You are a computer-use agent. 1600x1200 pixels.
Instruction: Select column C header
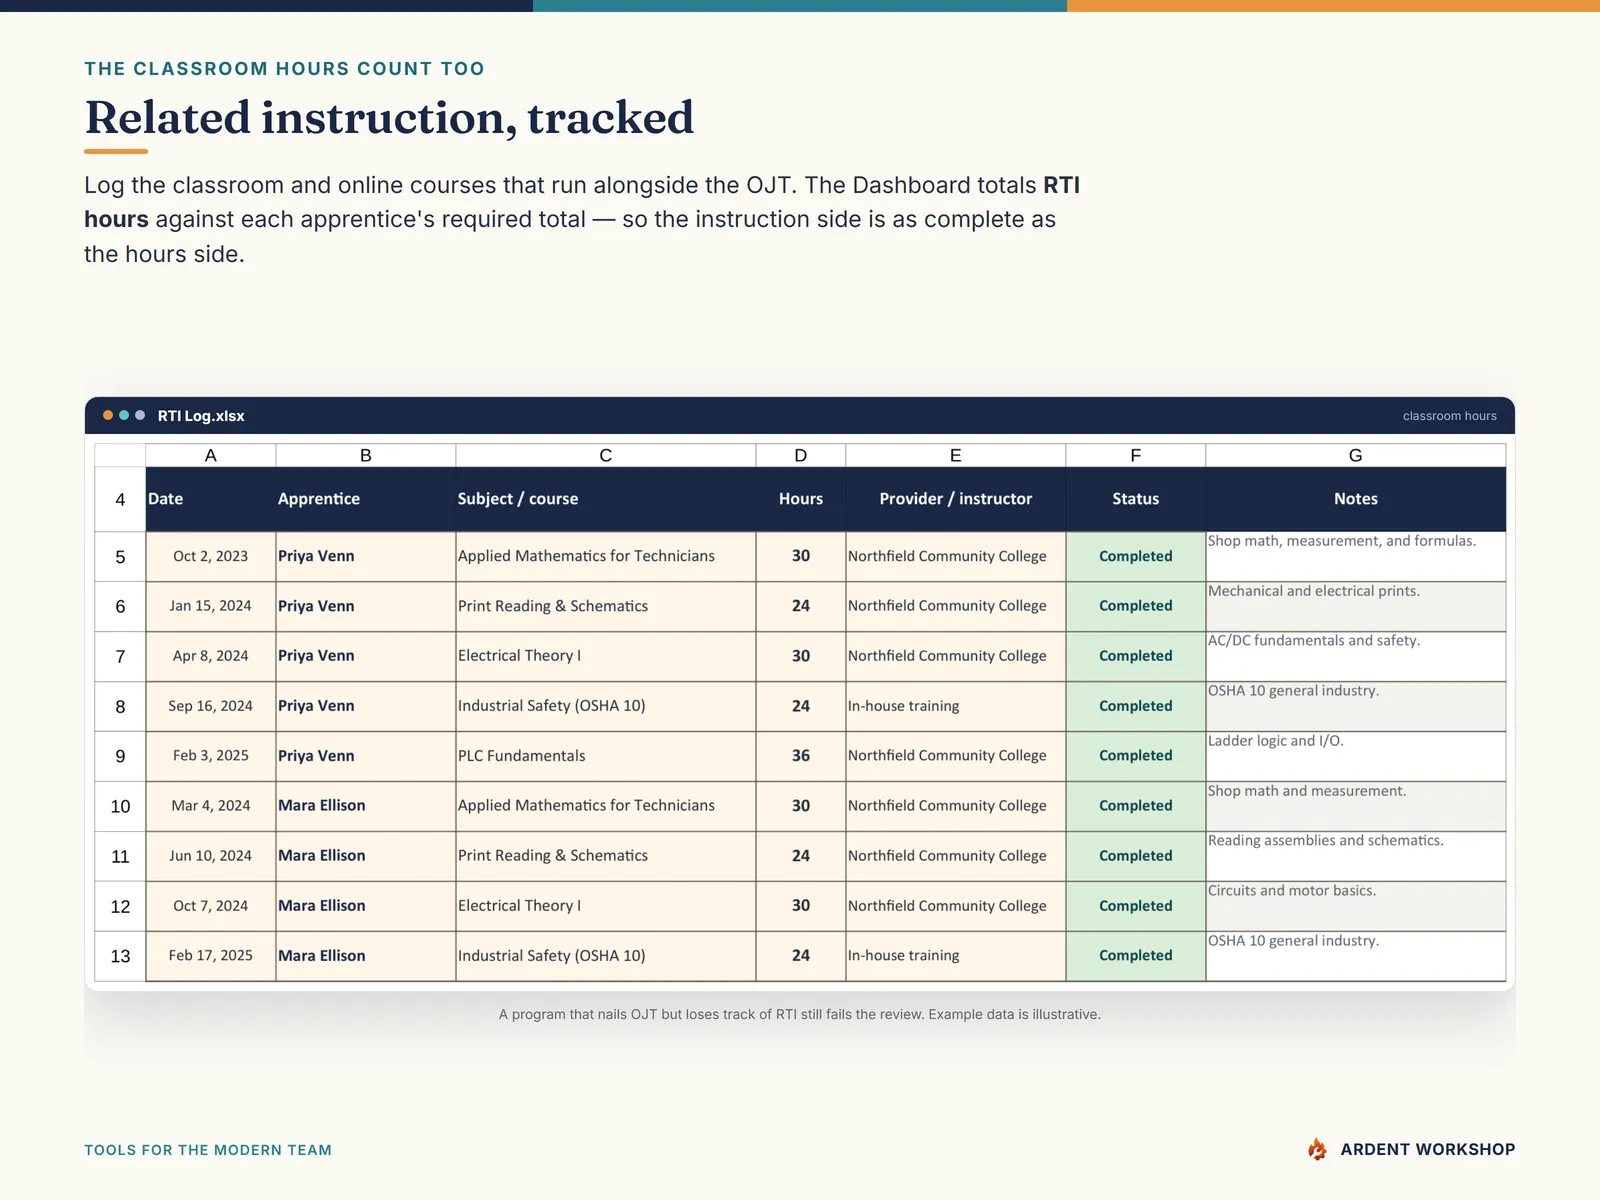[606, 455]
